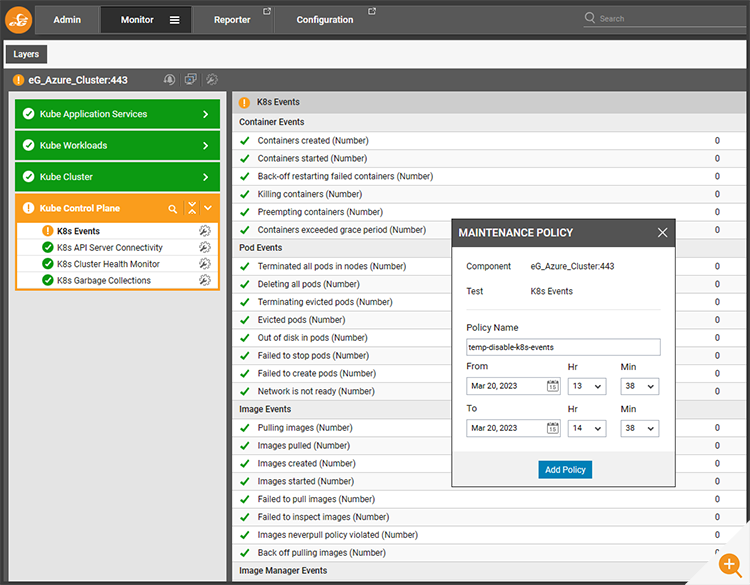This screenshot has width=750, height=585.
Task: Select K8s Garbage Collections test
Action: click(x=104, y=280)
